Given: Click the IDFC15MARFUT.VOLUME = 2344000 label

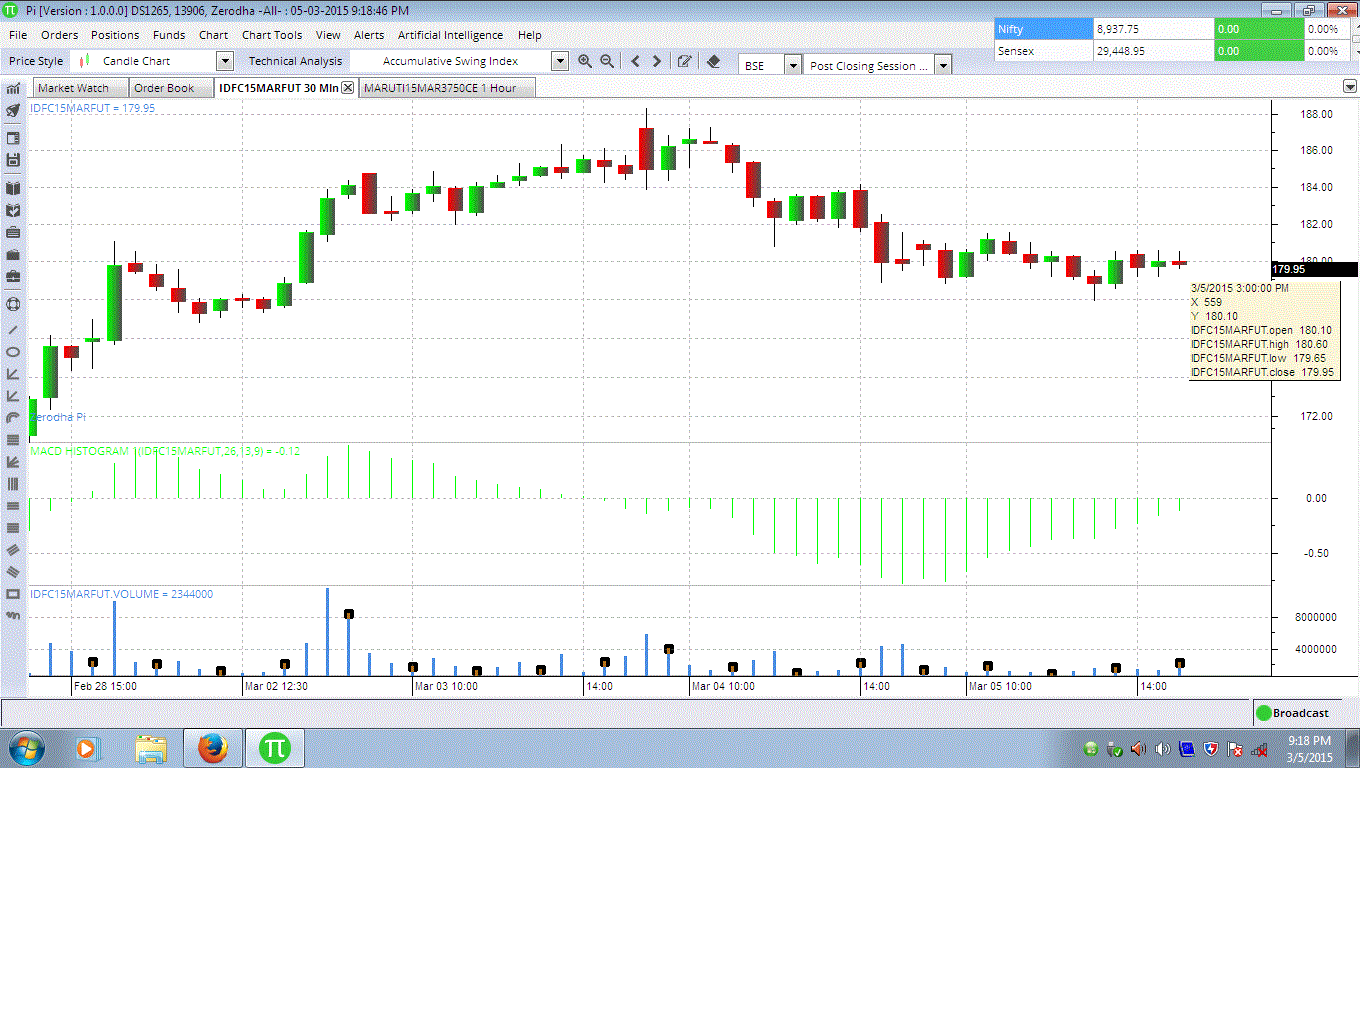Looking at the screenshot, I should (121, 594).
